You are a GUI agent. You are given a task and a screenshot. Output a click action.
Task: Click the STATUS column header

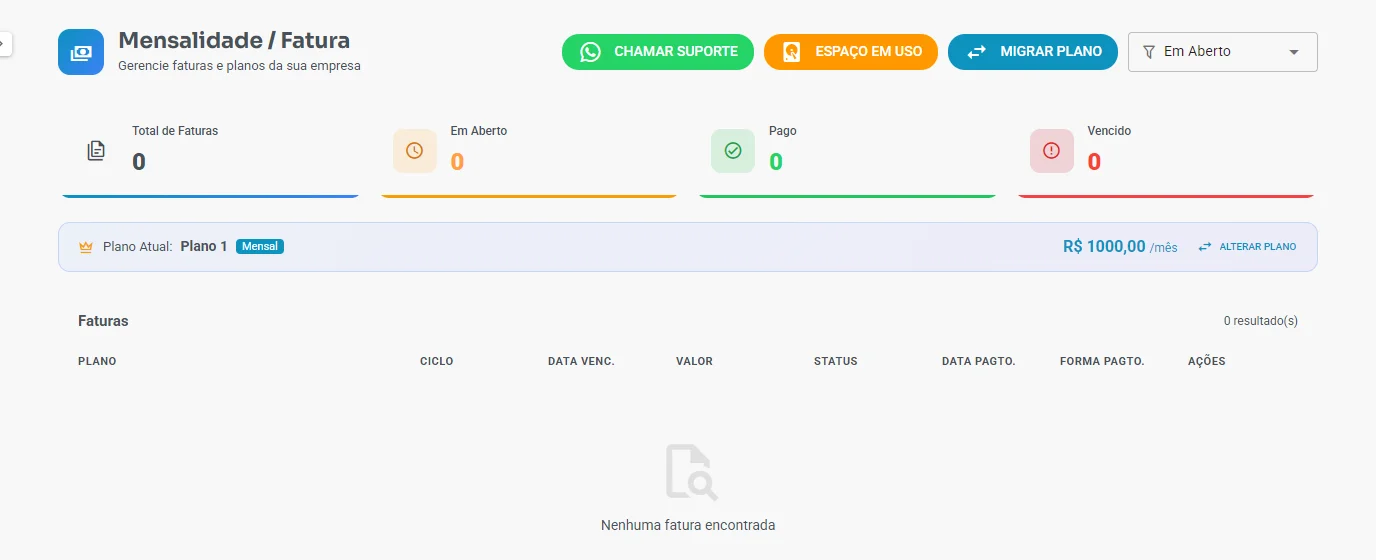[836, 361]
